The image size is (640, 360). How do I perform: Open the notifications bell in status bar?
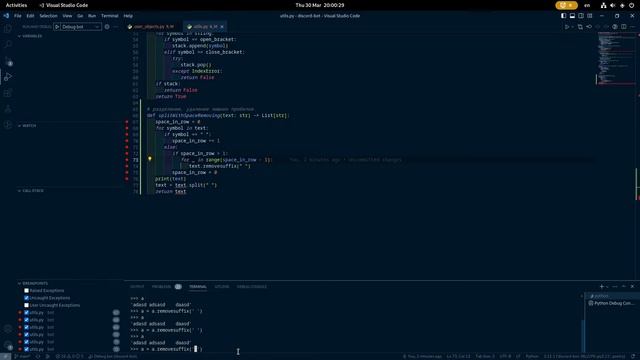point(633,356)
